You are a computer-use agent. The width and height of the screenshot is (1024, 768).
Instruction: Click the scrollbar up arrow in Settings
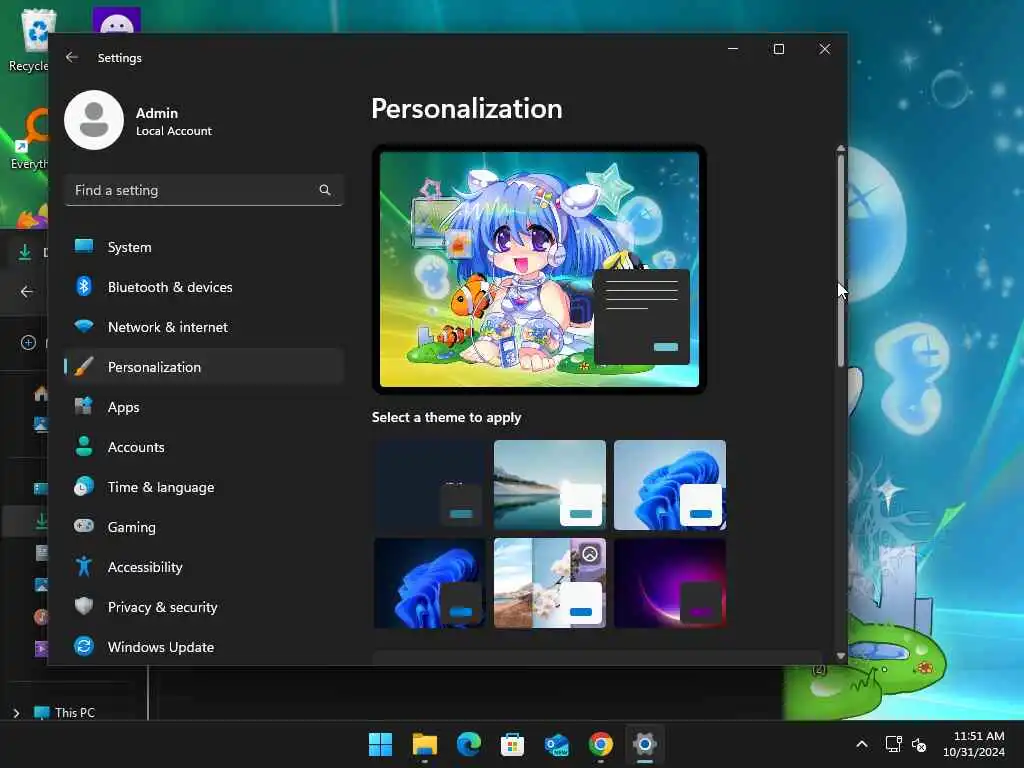840,149
